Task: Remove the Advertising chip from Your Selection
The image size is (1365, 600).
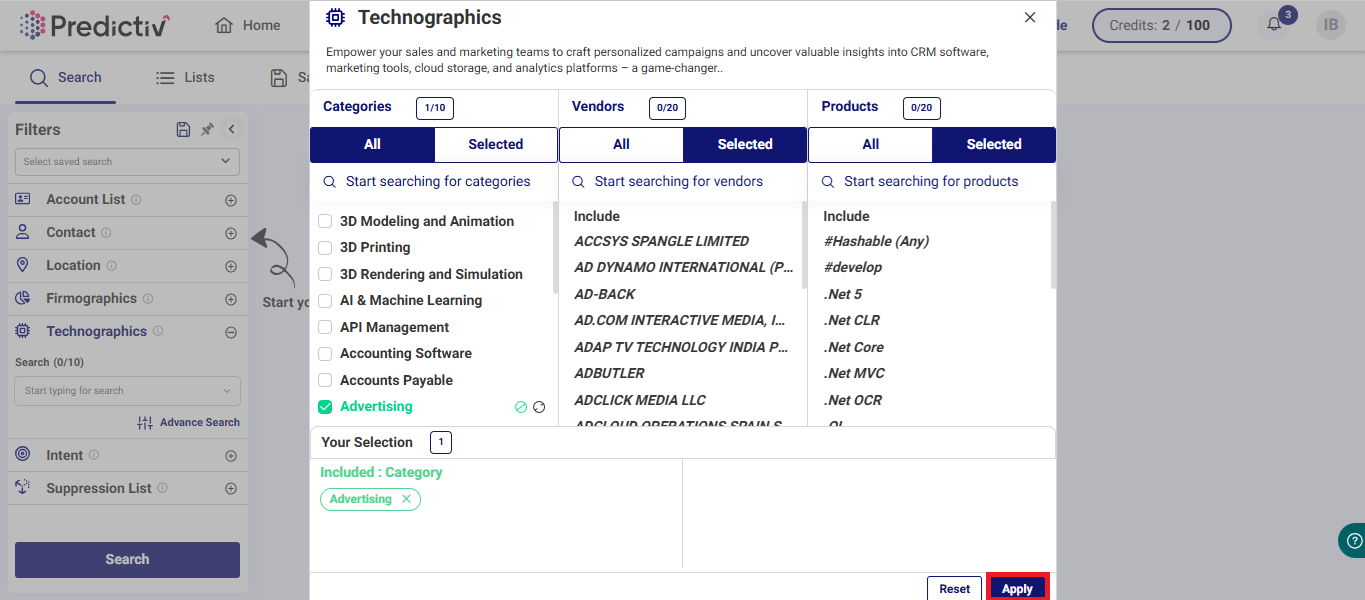Action: 406,499
